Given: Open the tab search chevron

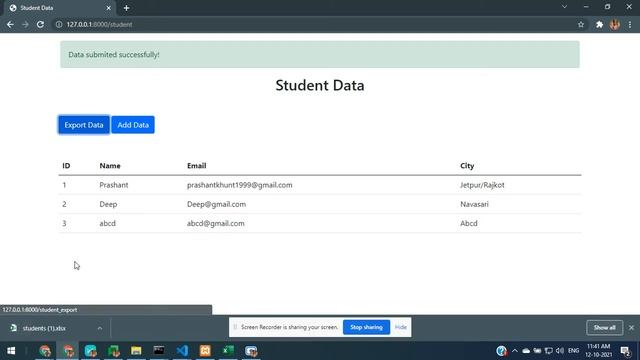Looking at the screenshot, I should point(564,7).
